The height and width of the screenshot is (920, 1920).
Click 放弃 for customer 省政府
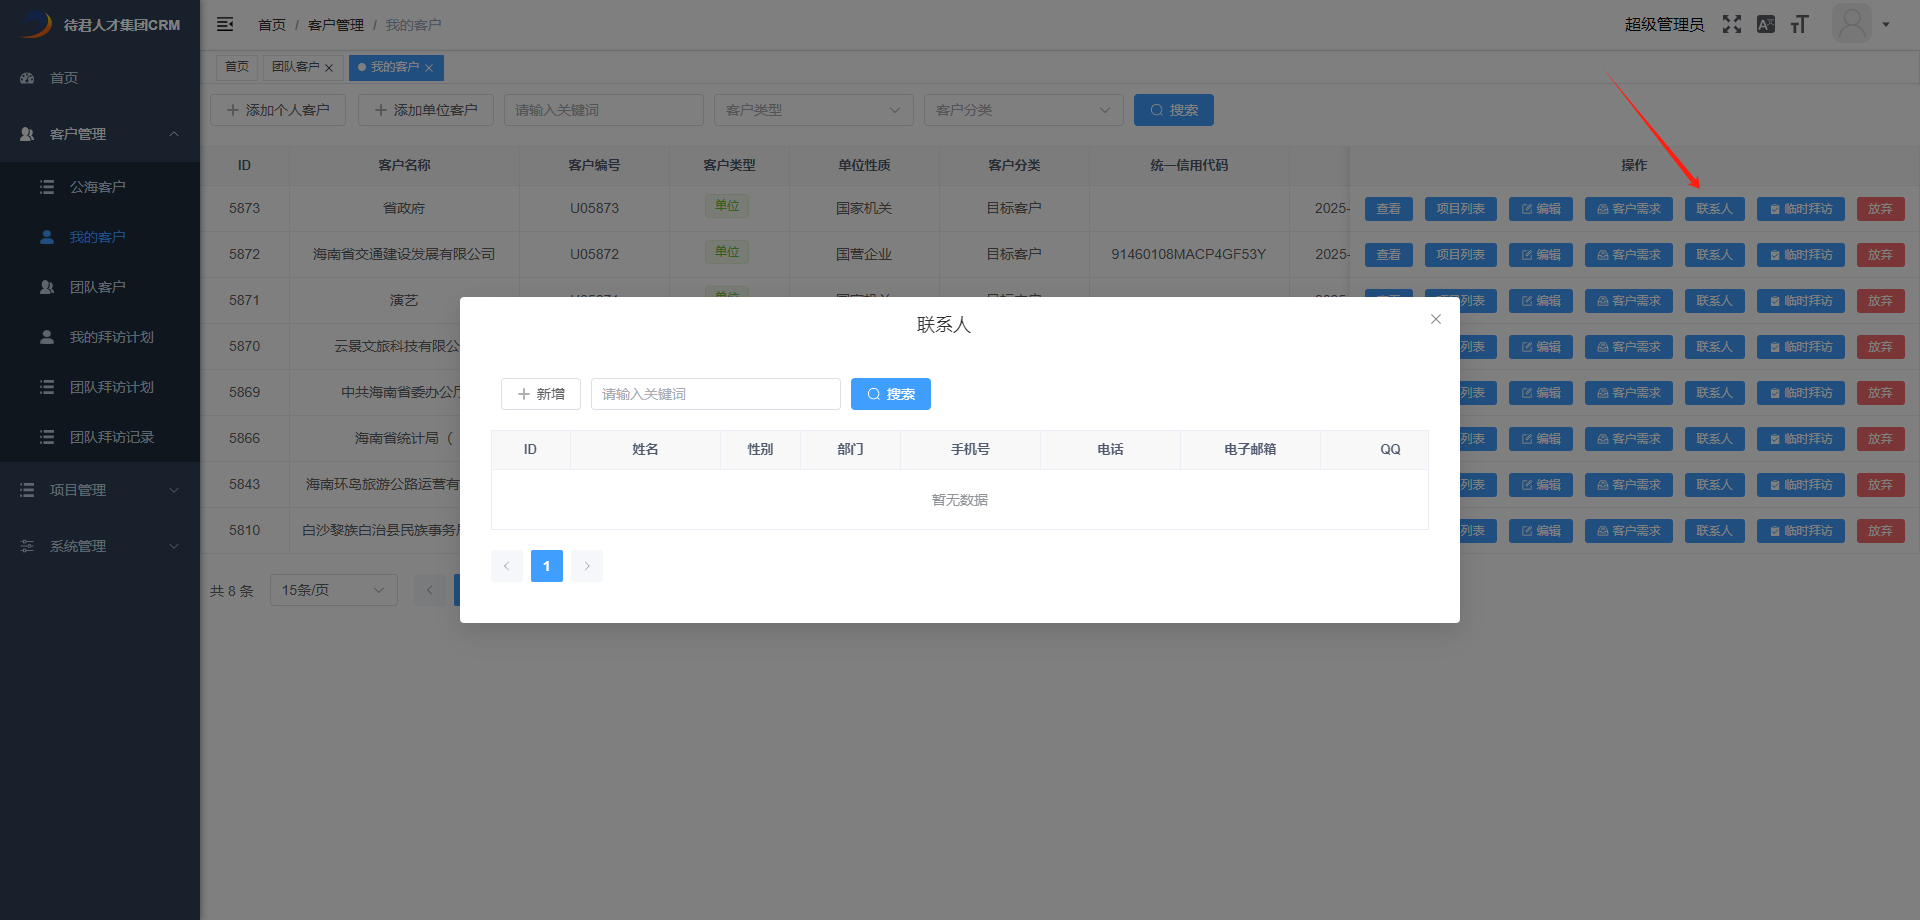(x=1881, y=209)
